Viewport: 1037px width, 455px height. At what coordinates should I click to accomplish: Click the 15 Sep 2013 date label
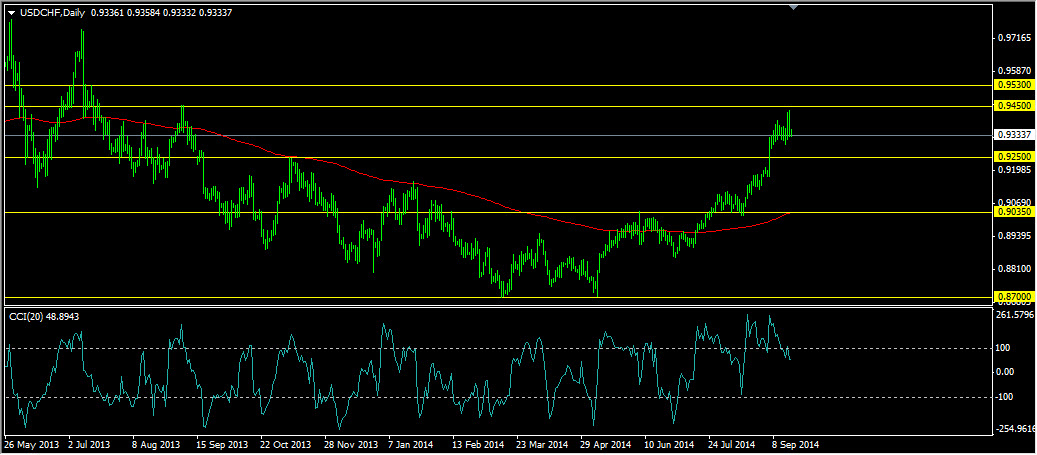tap(223, 445)
